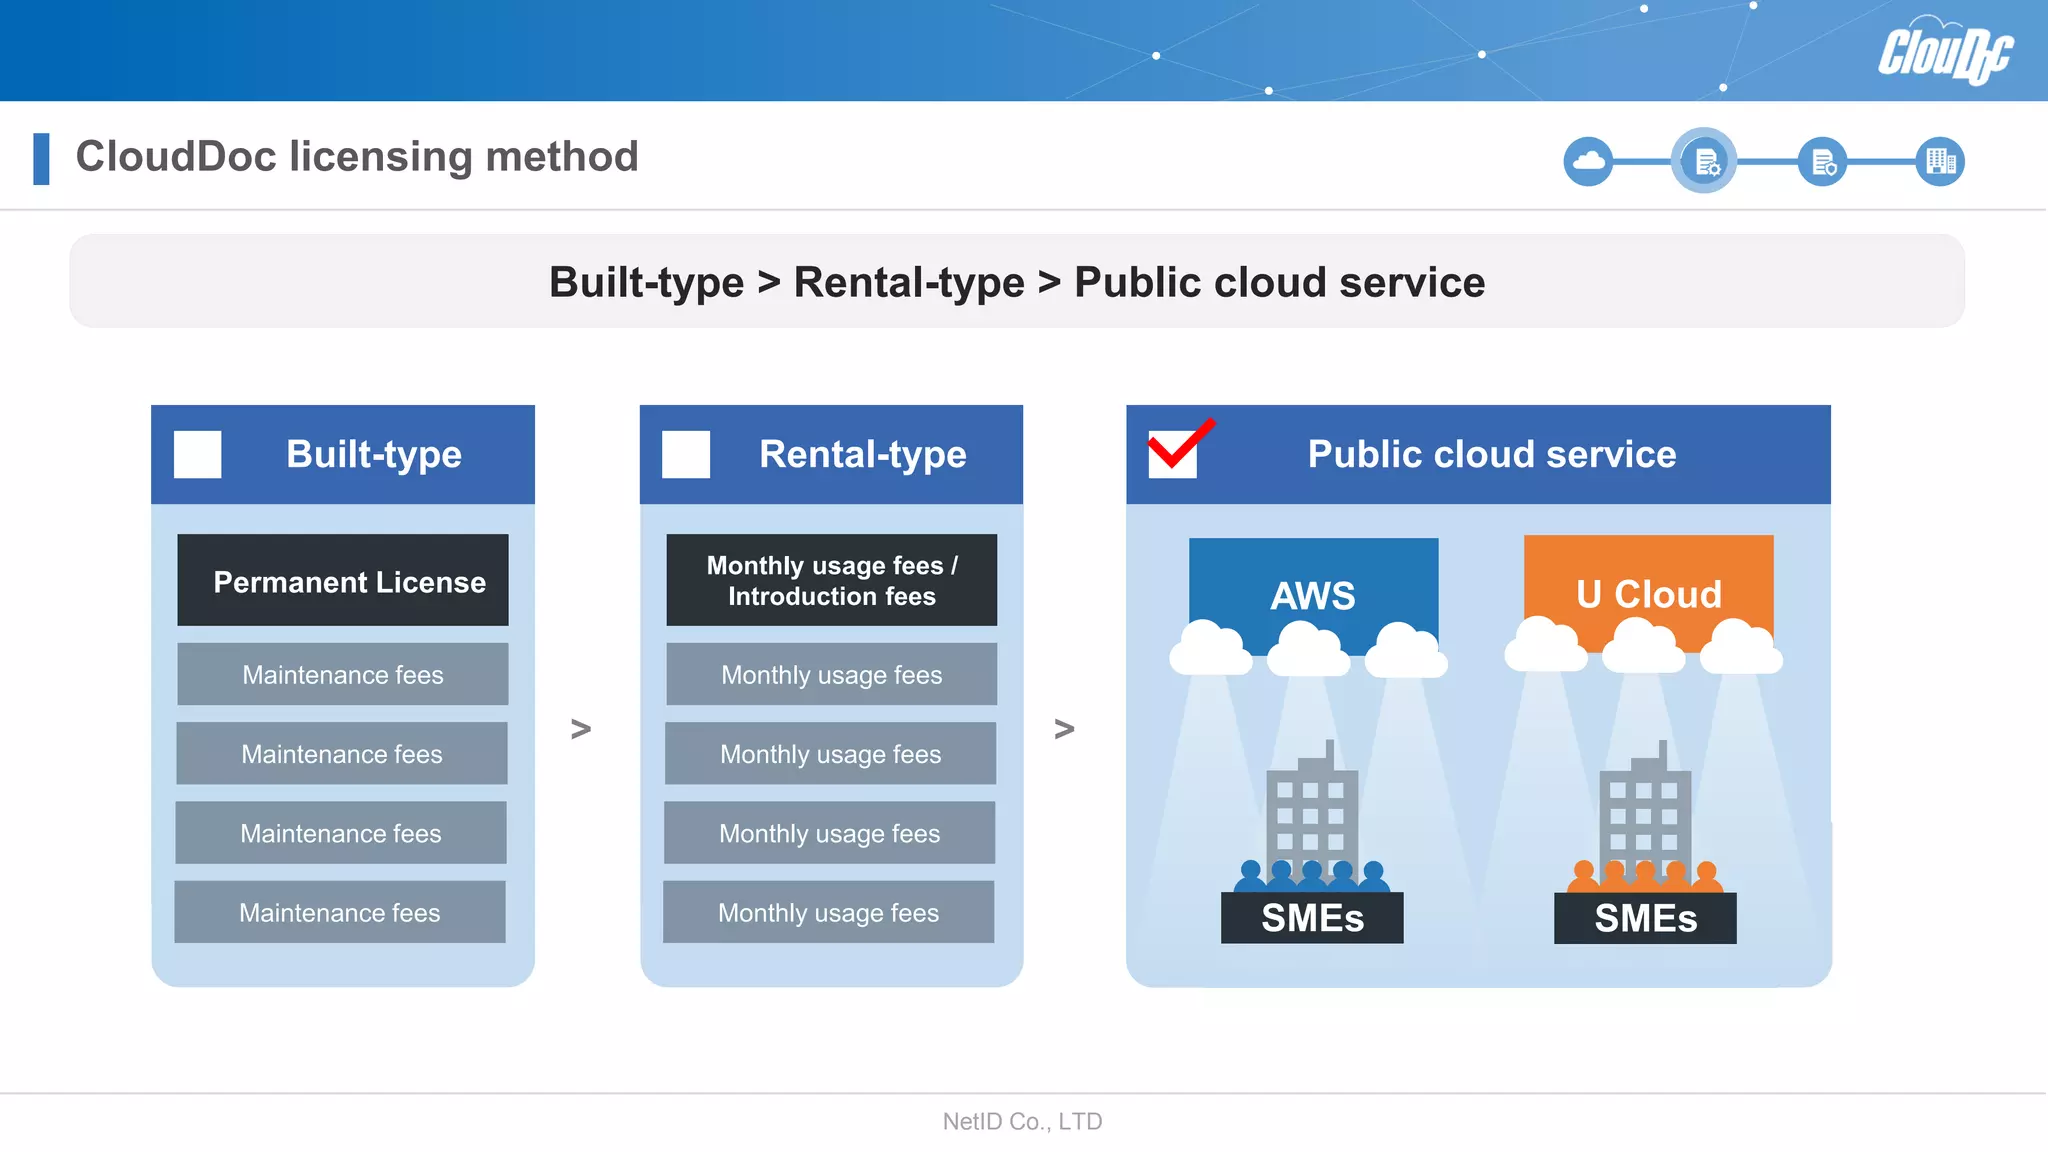
Task: Click the third Monthly usage fees bar
Action: click(x=830, y=833)
